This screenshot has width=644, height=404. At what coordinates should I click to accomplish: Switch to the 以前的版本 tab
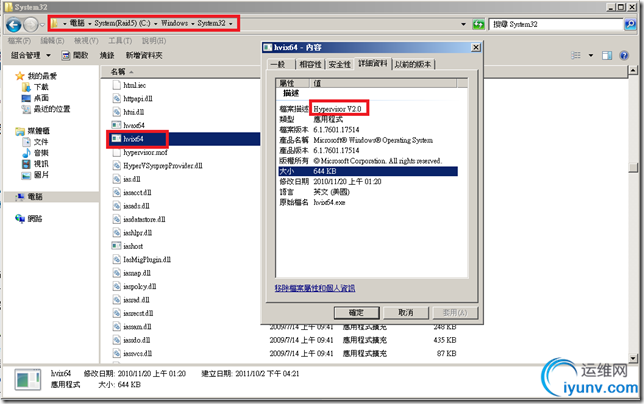point(413,64)
